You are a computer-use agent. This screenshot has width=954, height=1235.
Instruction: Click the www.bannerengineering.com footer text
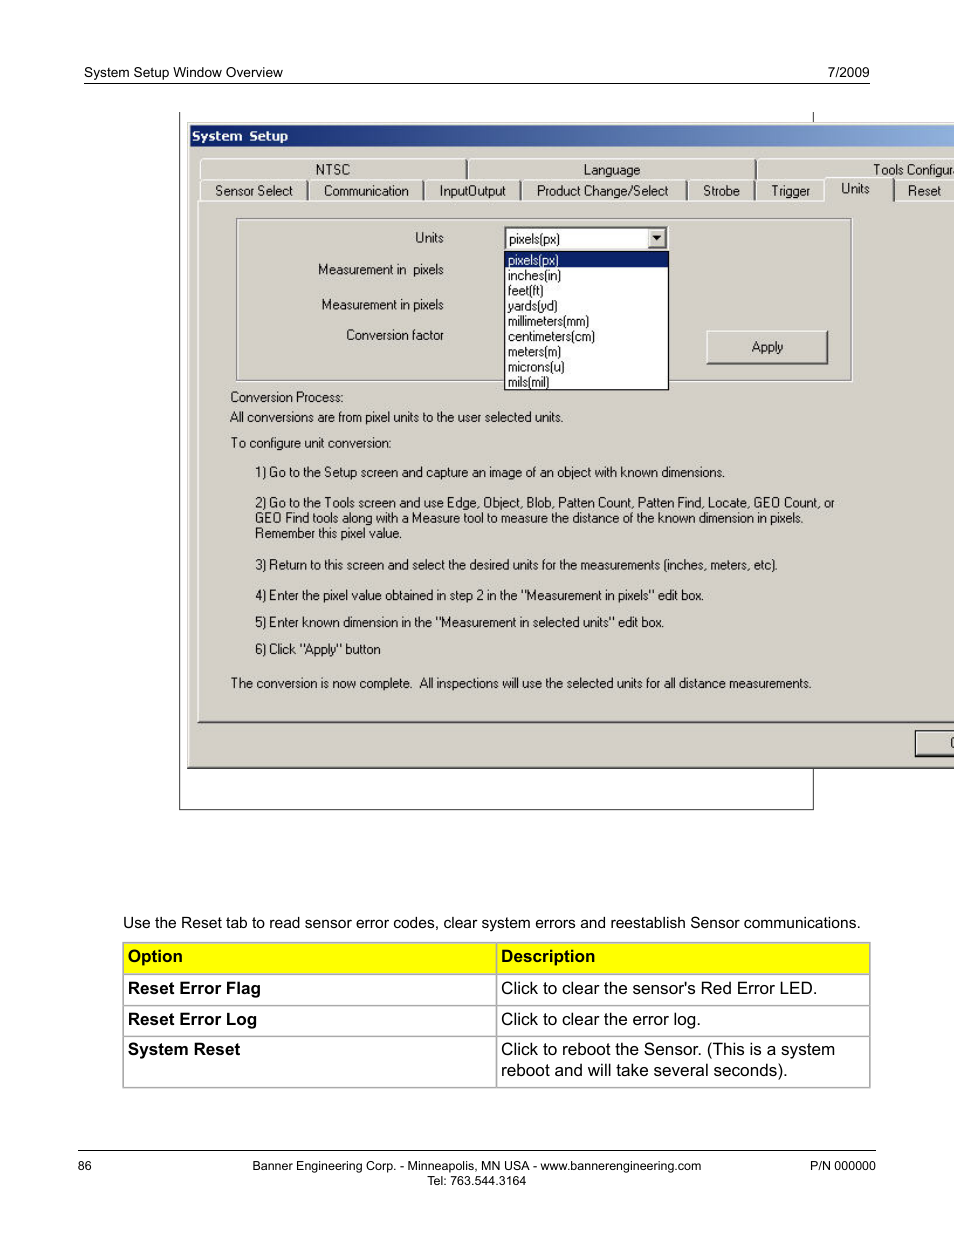coord(620,1166)
